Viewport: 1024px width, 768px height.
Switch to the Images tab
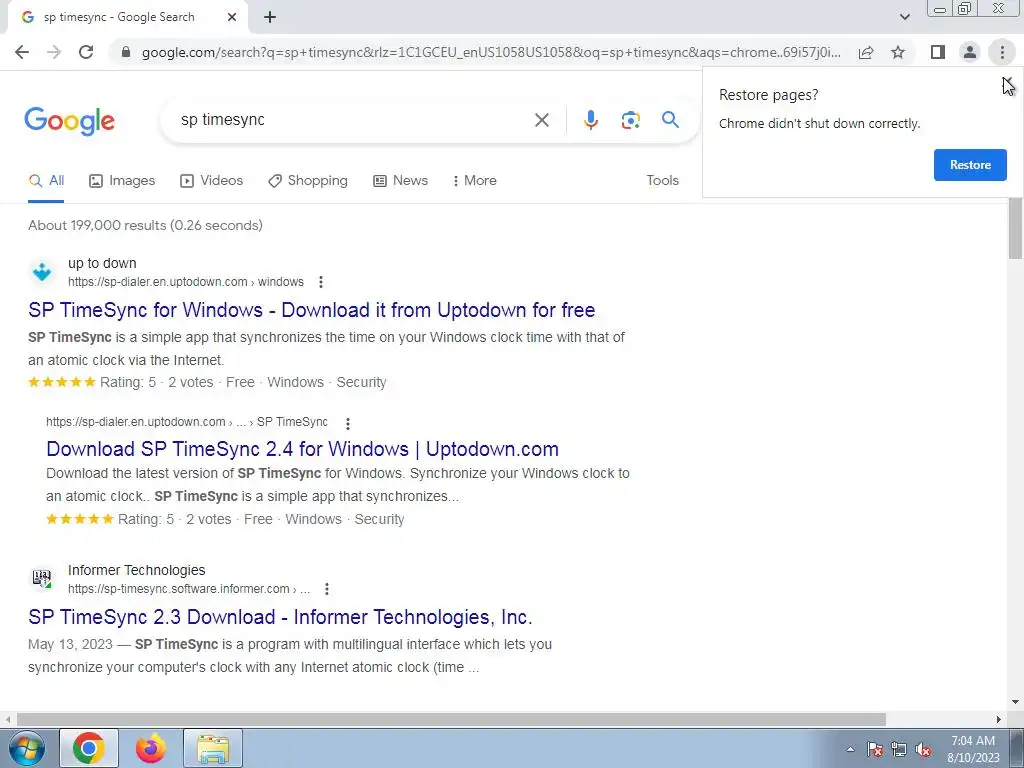coord(122,181)
